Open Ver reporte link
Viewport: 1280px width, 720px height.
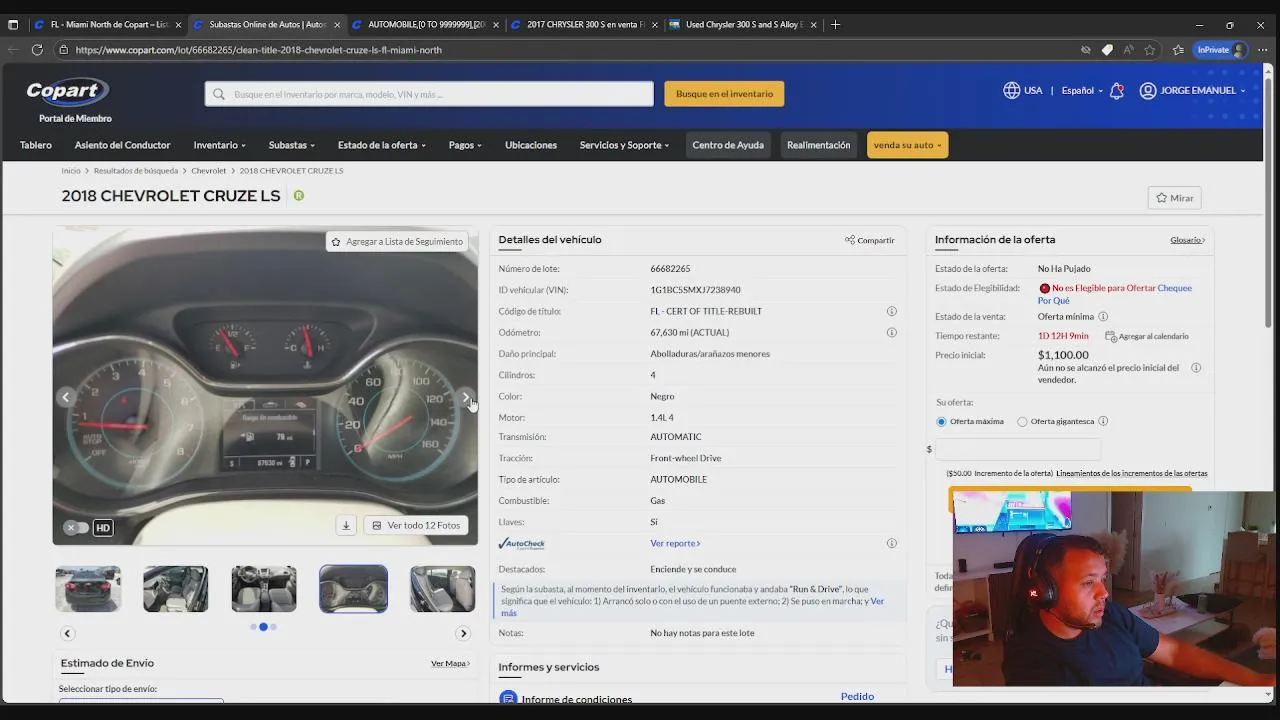pyautogui.click(x=675, y=544)
